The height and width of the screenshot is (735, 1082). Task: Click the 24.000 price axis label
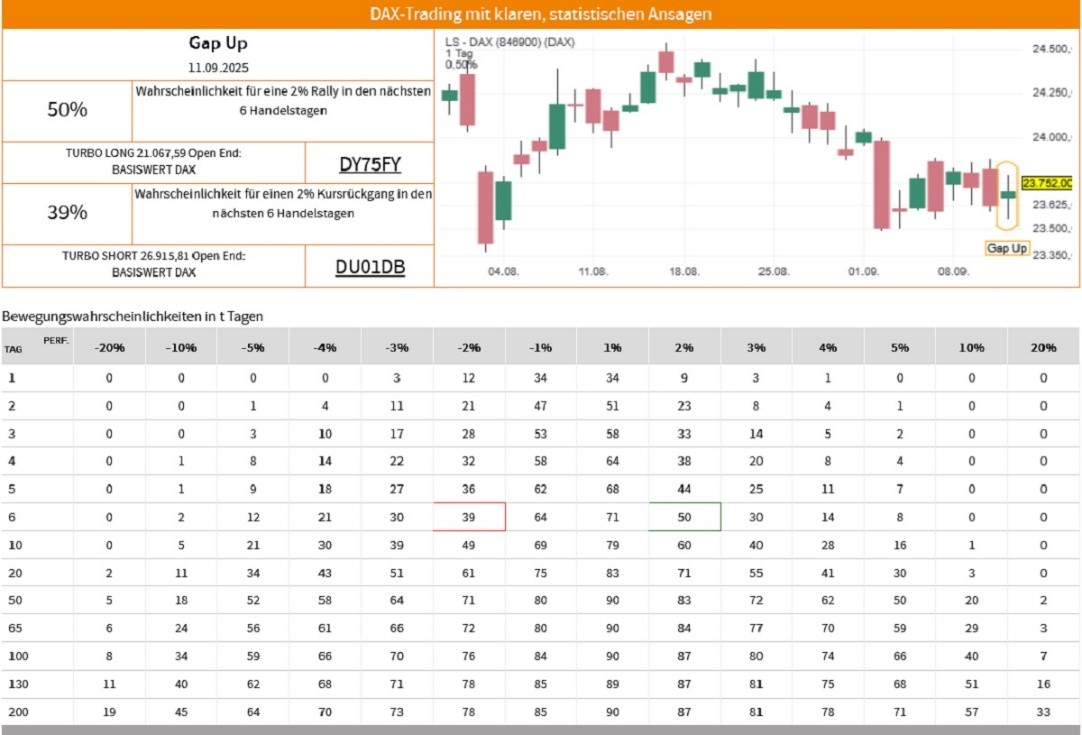click(x=1052, y=137)
